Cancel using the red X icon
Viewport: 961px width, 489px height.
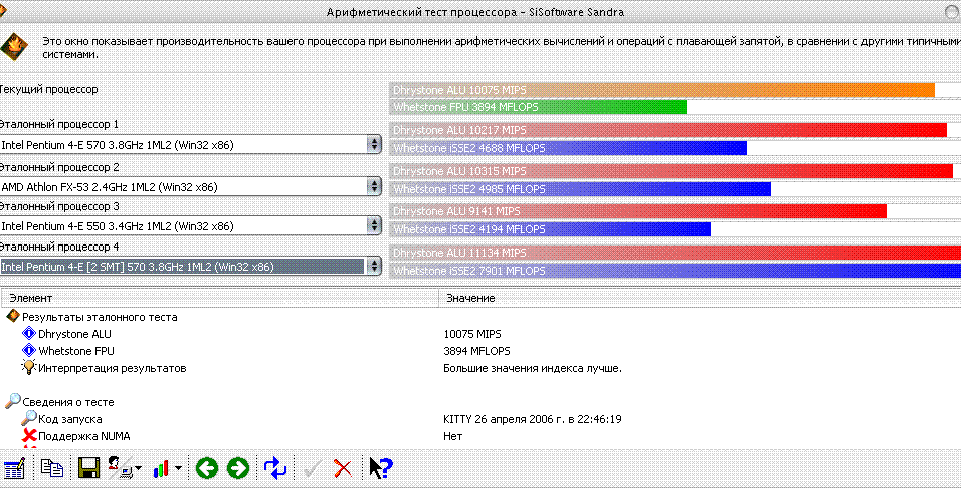click(343, 469)
